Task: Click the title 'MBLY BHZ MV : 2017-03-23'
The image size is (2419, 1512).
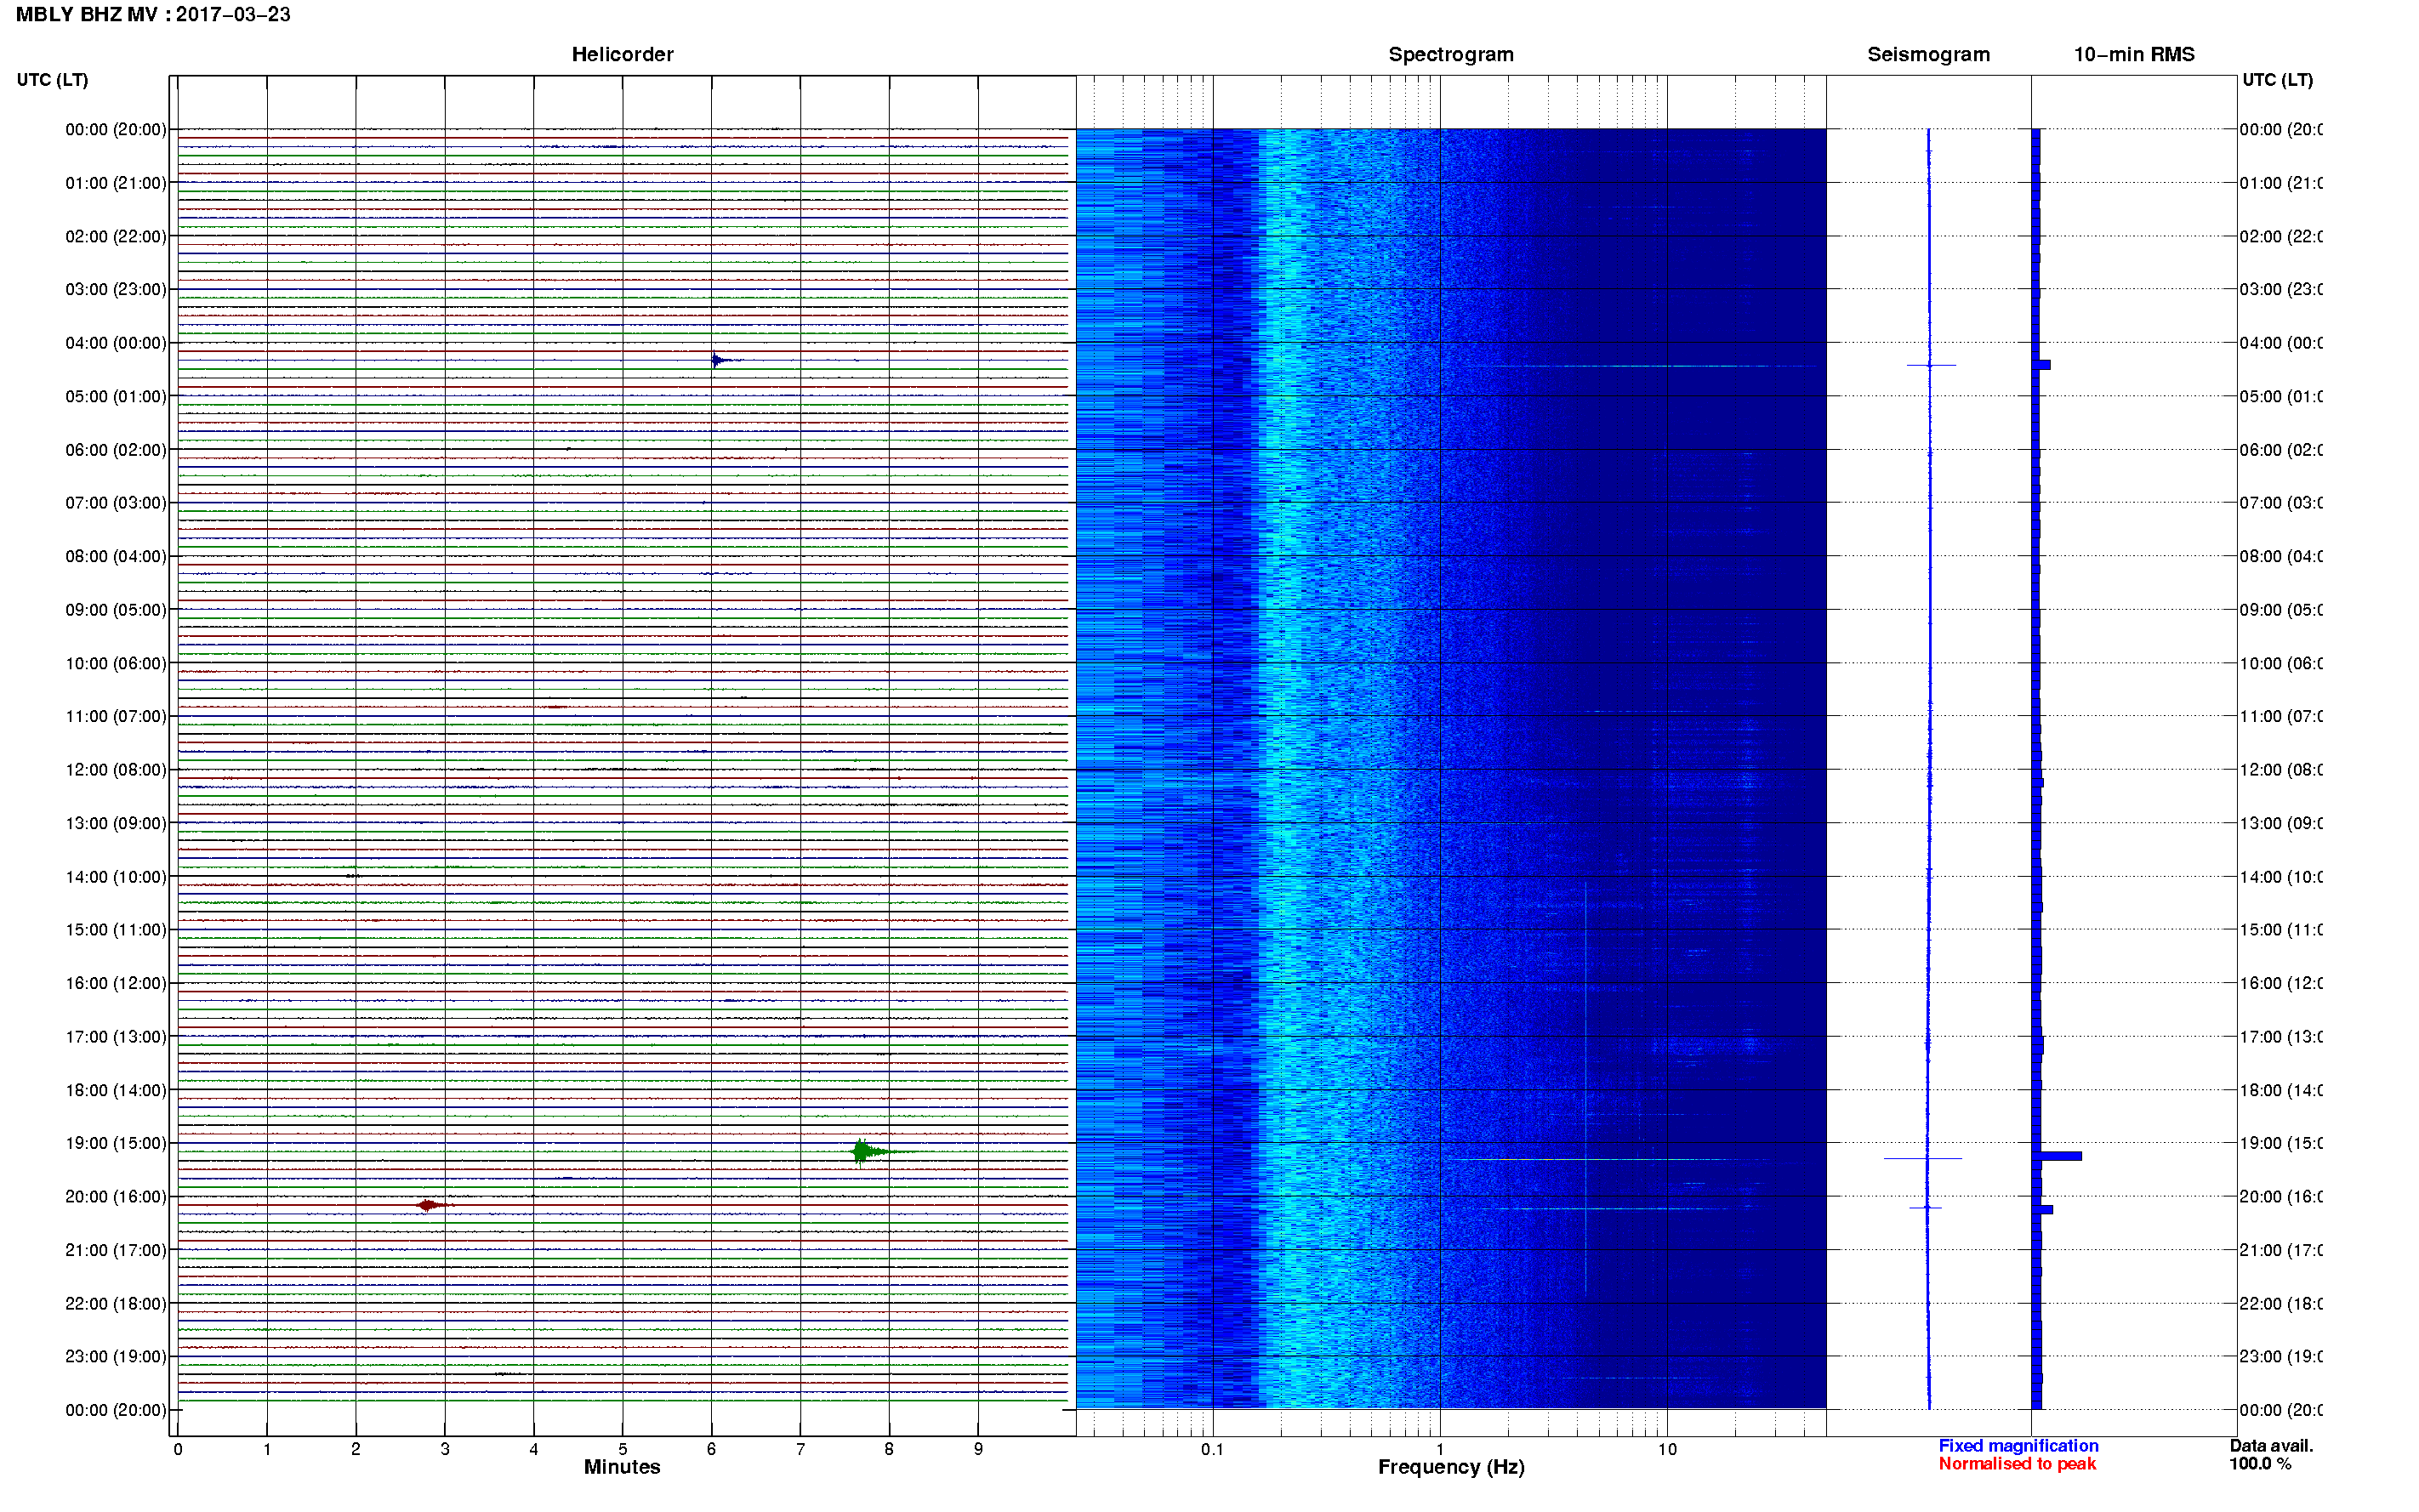Action: point(153,14)
